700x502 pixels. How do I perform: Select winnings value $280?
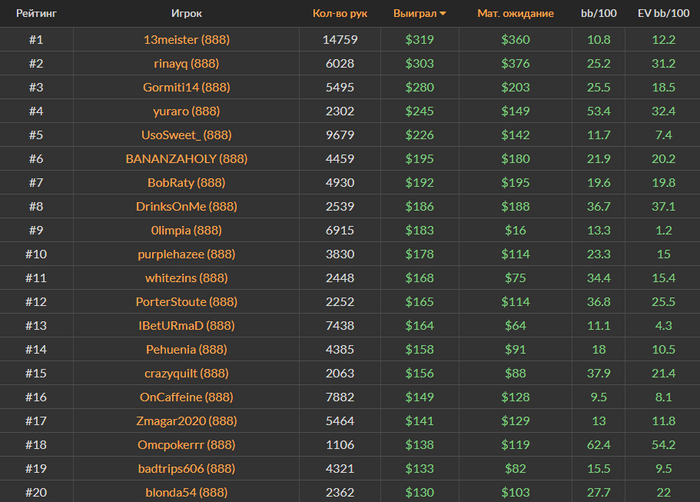pyautogui.click(x=419, y=87)
